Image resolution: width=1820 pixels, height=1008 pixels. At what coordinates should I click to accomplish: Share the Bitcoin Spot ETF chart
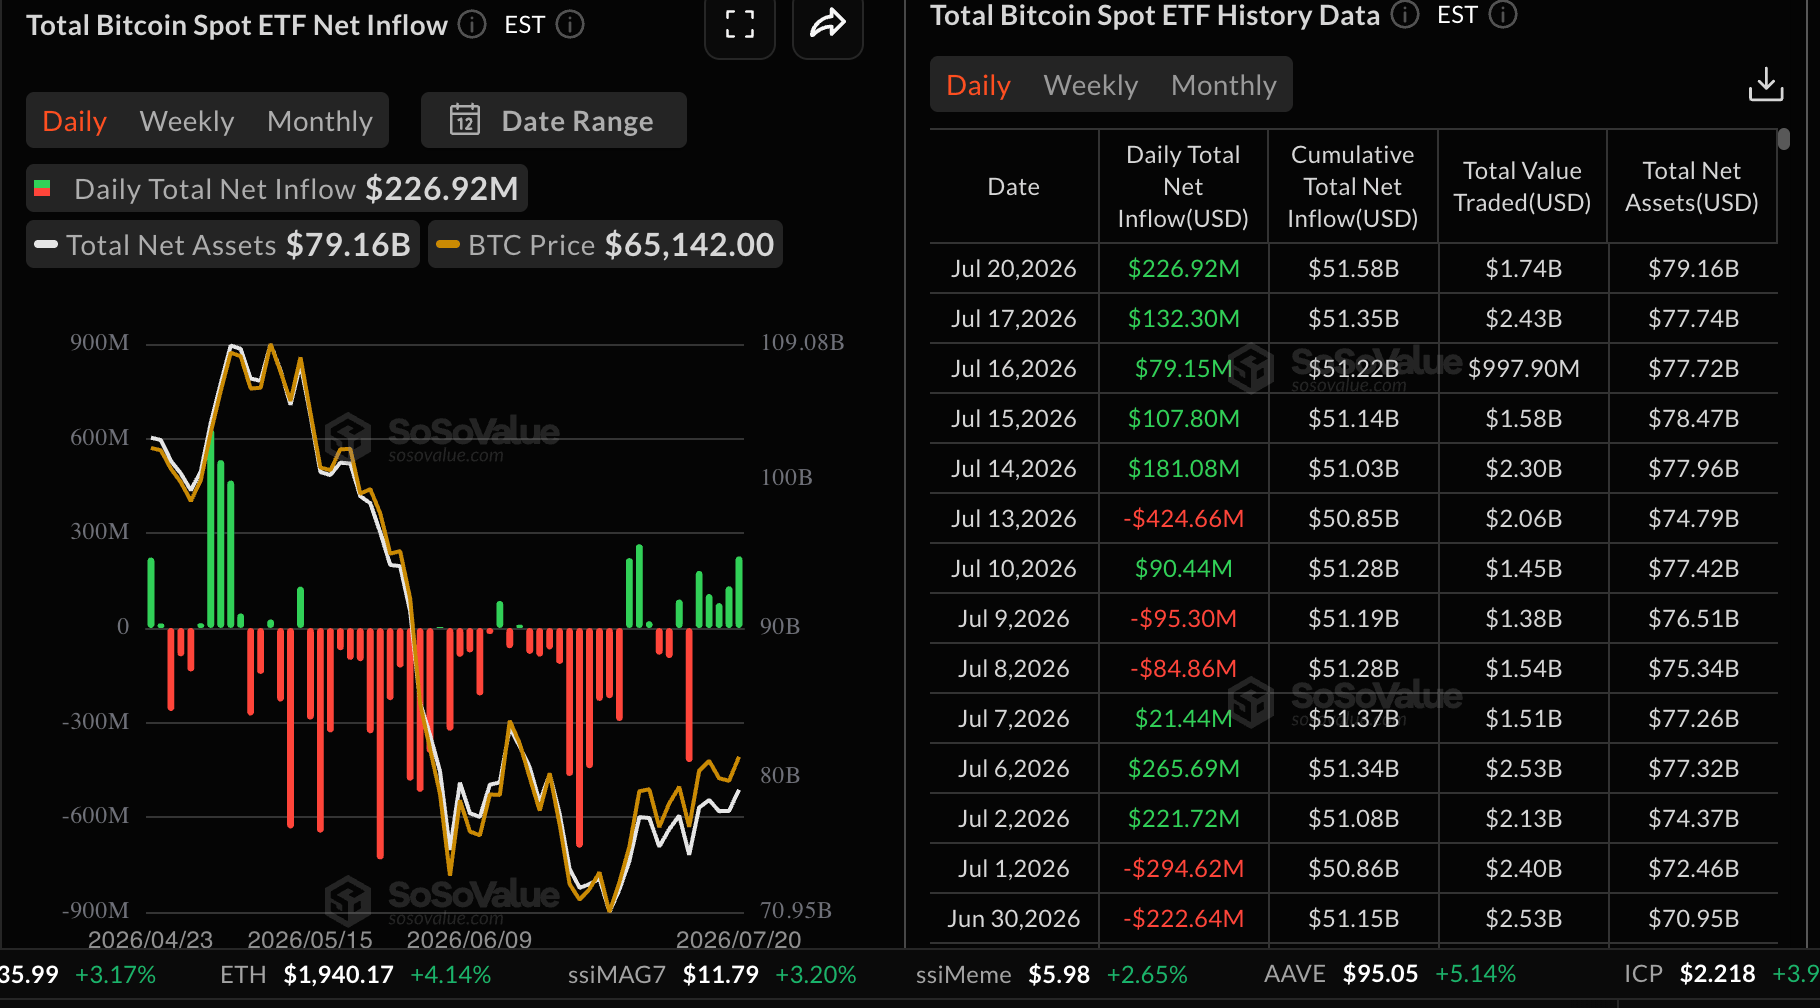828,24
